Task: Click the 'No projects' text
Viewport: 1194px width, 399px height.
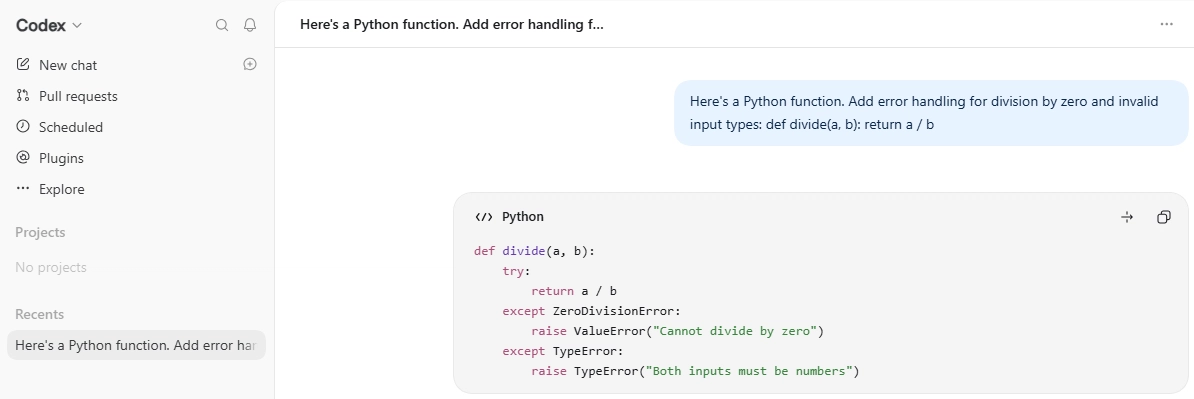Action: point(50,267)
